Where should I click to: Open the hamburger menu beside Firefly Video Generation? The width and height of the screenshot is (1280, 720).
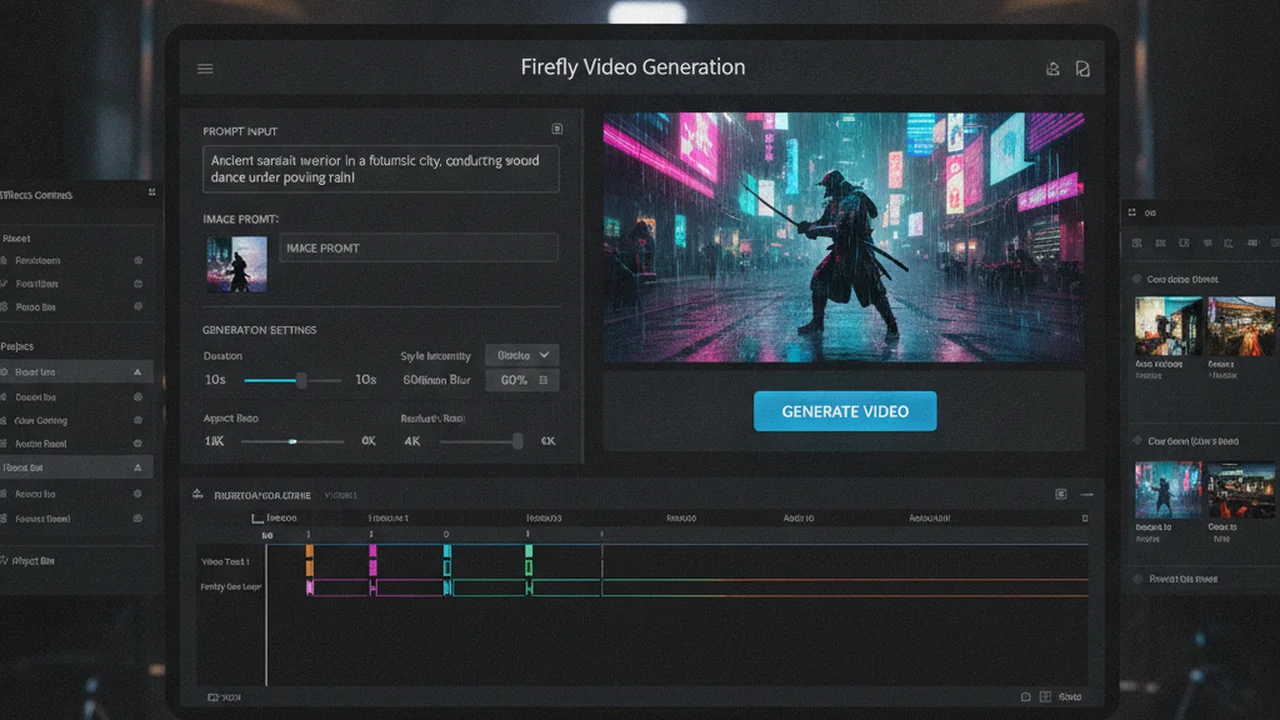pyautogui.click(x=205, y=69)
